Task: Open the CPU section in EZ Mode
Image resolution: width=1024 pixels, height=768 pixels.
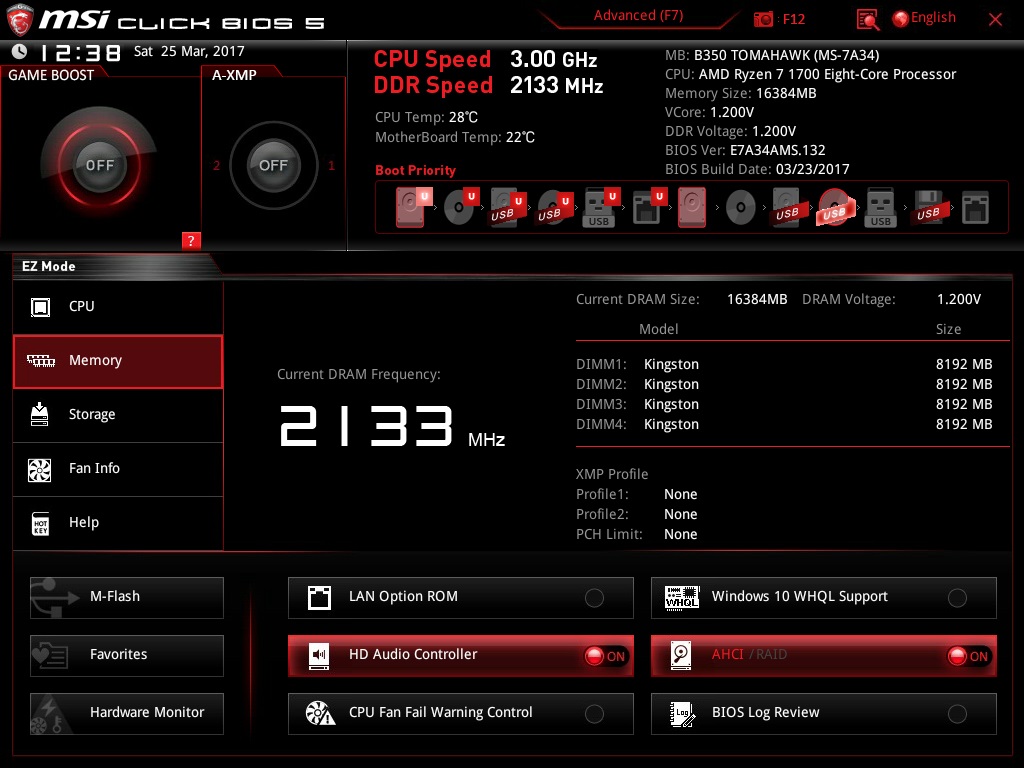Action: click(118, 306)
